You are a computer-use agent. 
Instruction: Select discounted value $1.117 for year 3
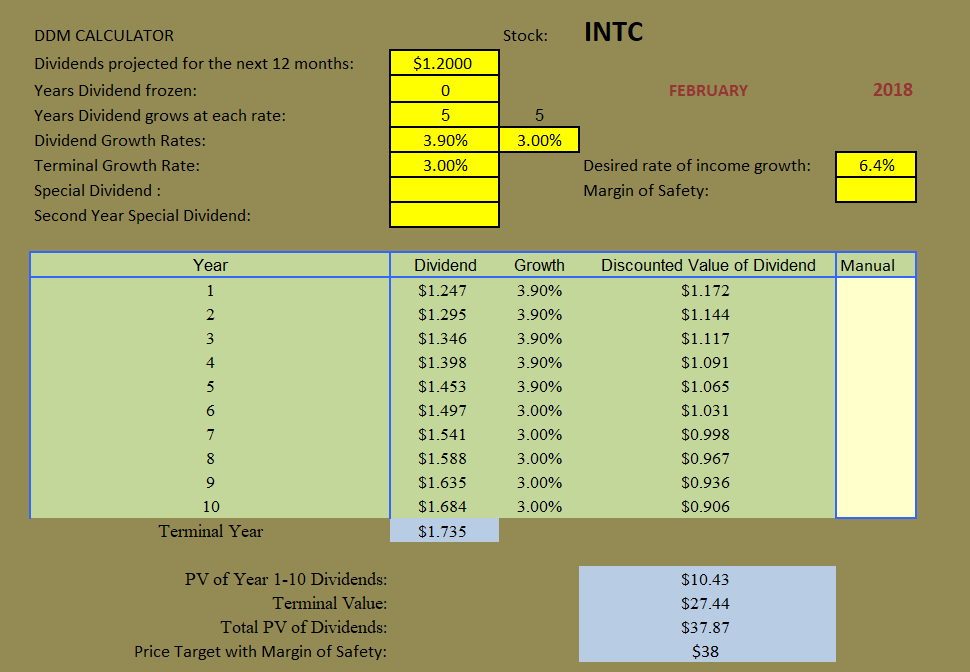(x=705, y=338)
